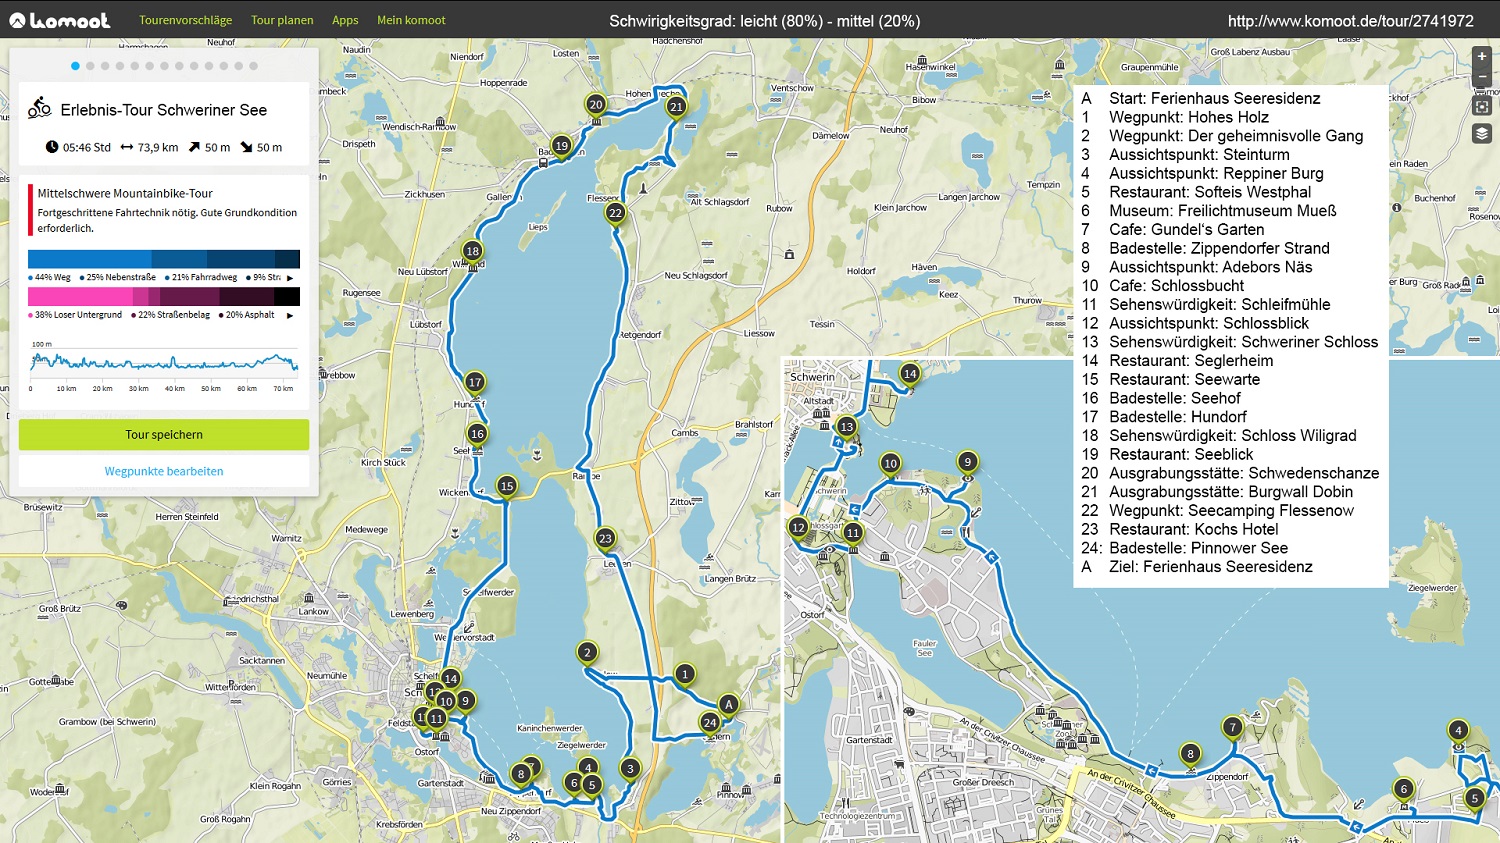The height and width of the screenshot is (843, 1500).
Task: Switch to the last carousel dot
Action: (x=253, y=66)
